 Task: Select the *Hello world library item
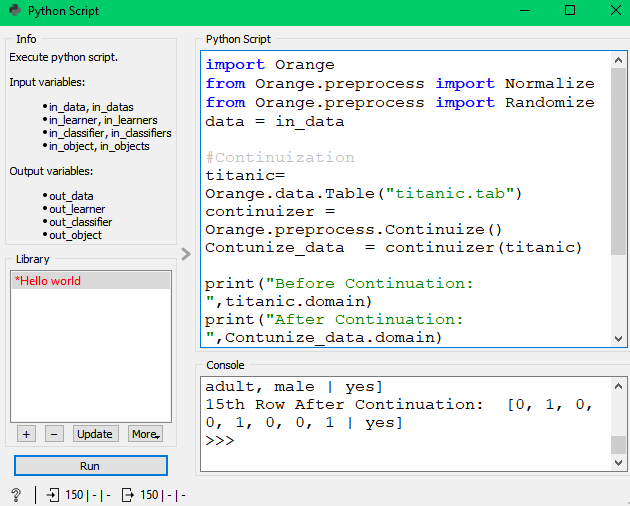[x=91, y=281]
